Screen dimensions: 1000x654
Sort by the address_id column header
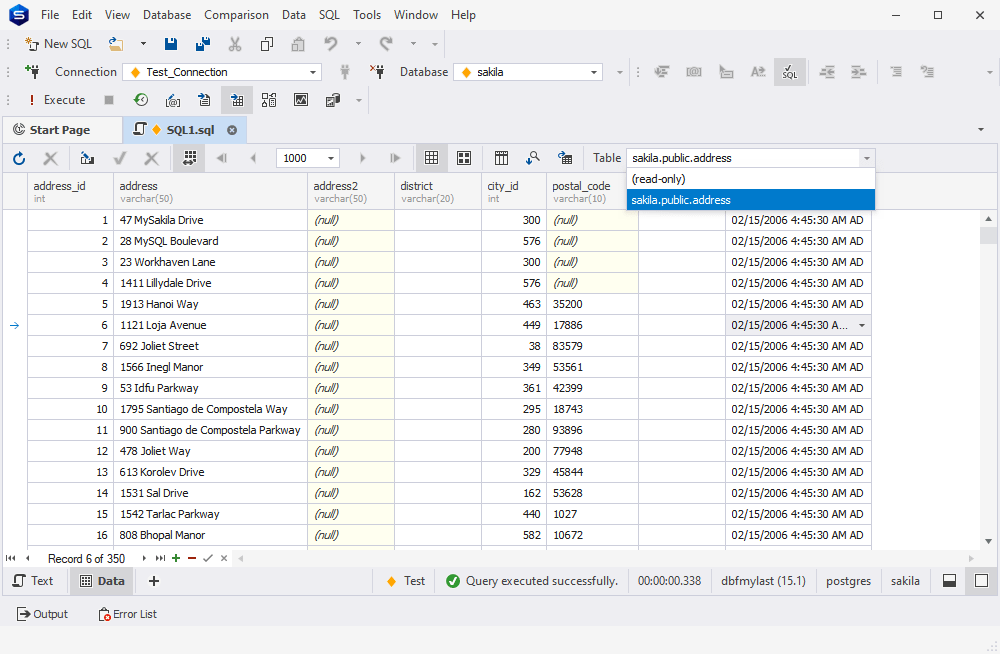(70, 191)
